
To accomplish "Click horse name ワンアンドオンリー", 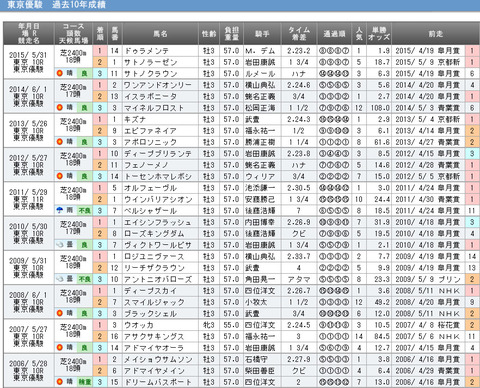I will tap(158, 85).
